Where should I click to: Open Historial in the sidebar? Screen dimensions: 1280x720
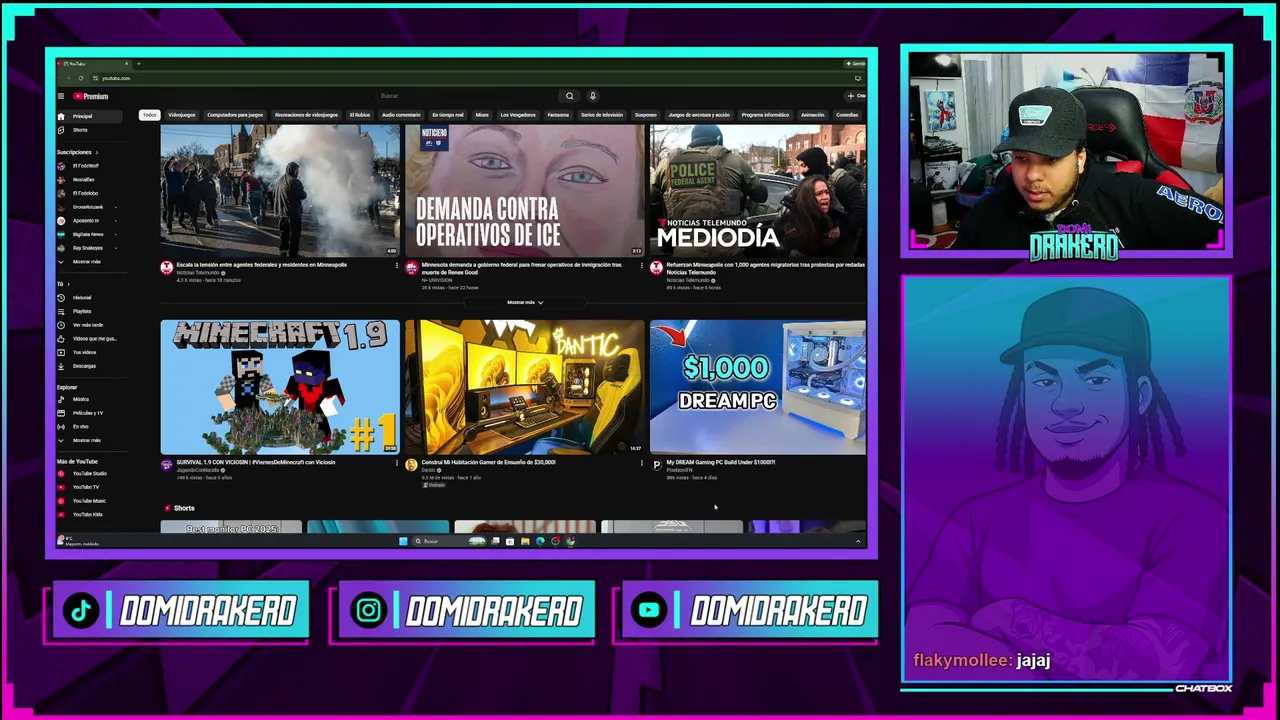pos(89,297)
